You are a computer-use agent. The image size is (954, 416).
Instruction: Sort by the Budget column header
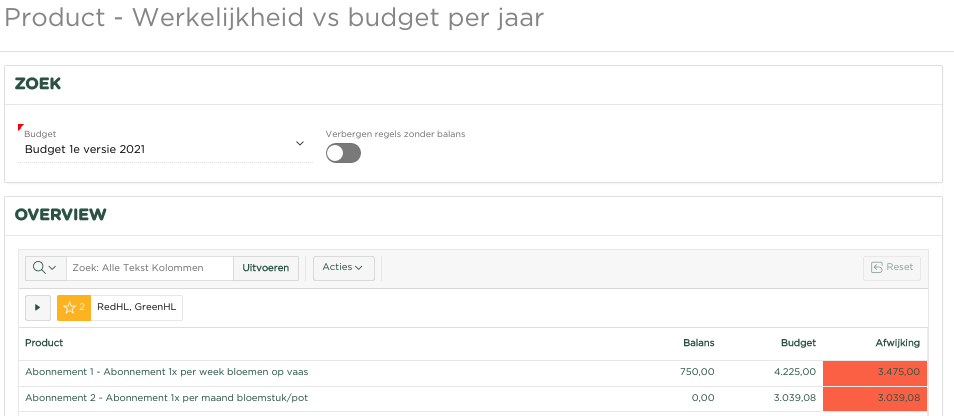pos(798,343)
